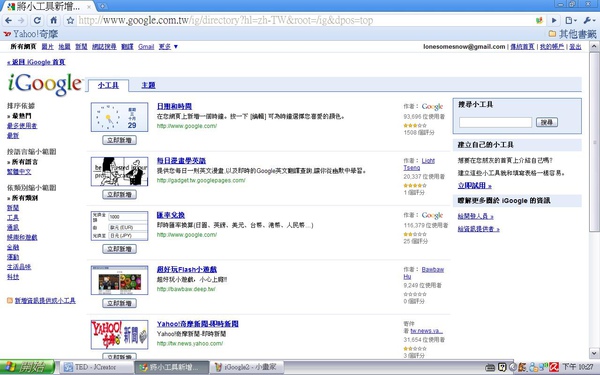Screen dimensions: 600x375
Task: Click the page scrollbar down arrow
Action: click(594, 353)
